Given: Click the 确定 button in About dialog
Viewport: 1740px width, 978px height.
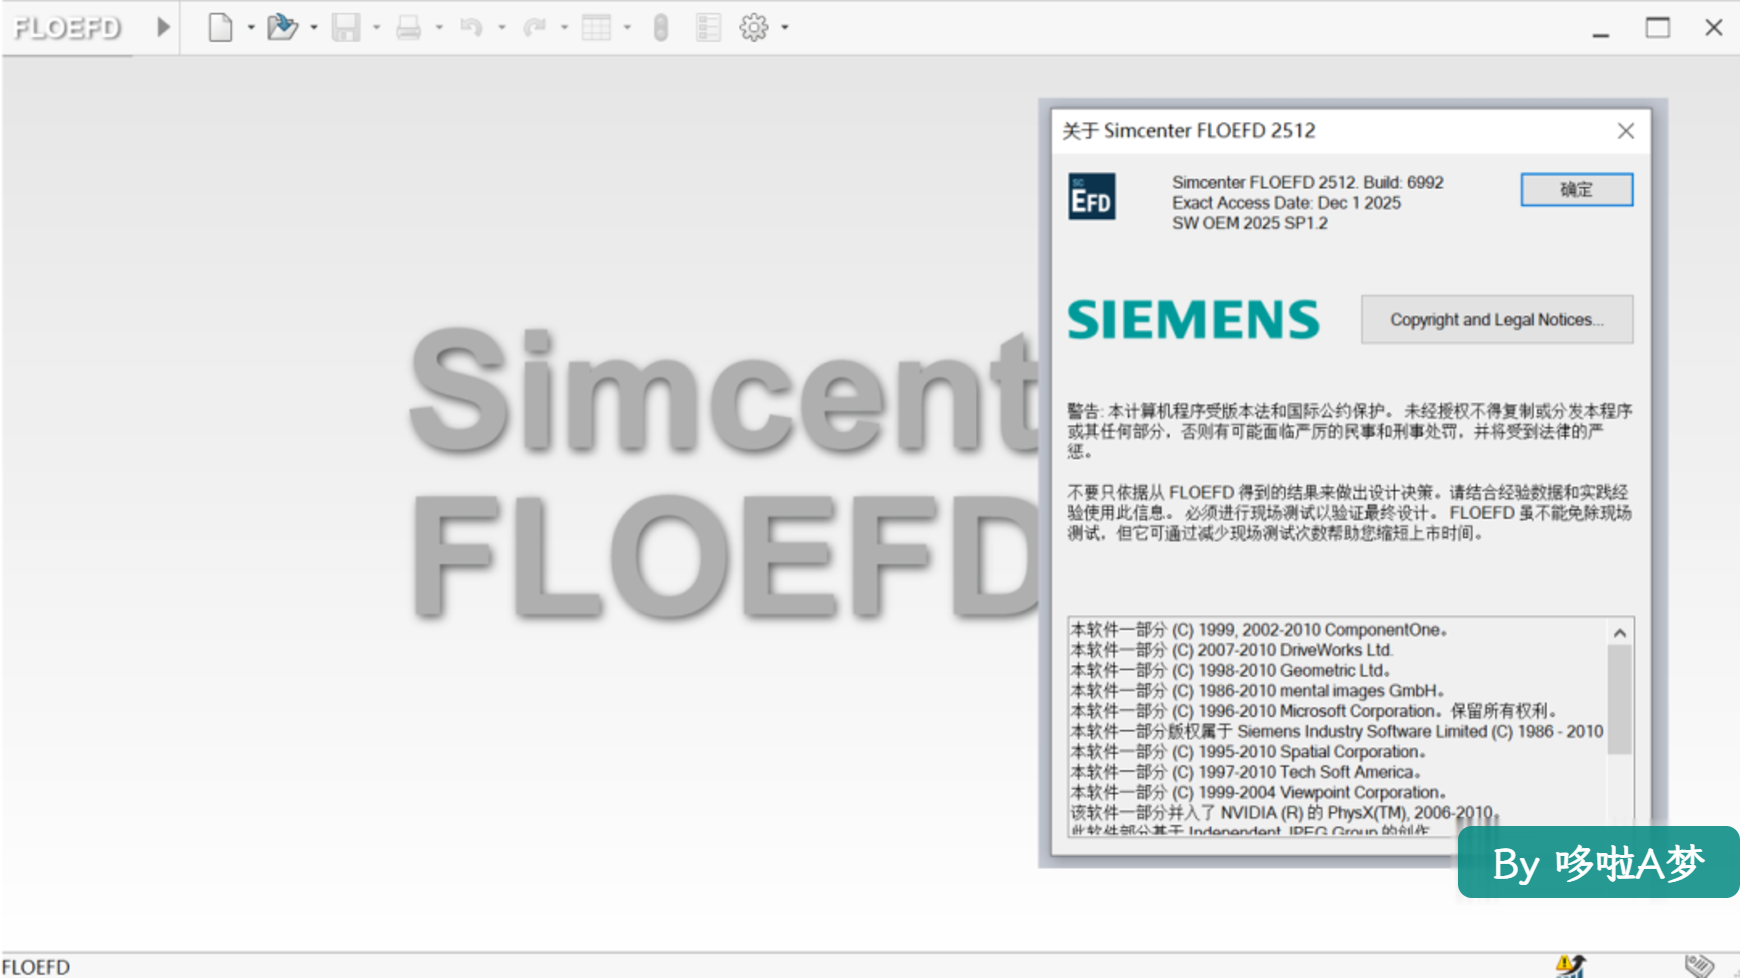Looking at the screenshot, I should tap(1577, 189).
